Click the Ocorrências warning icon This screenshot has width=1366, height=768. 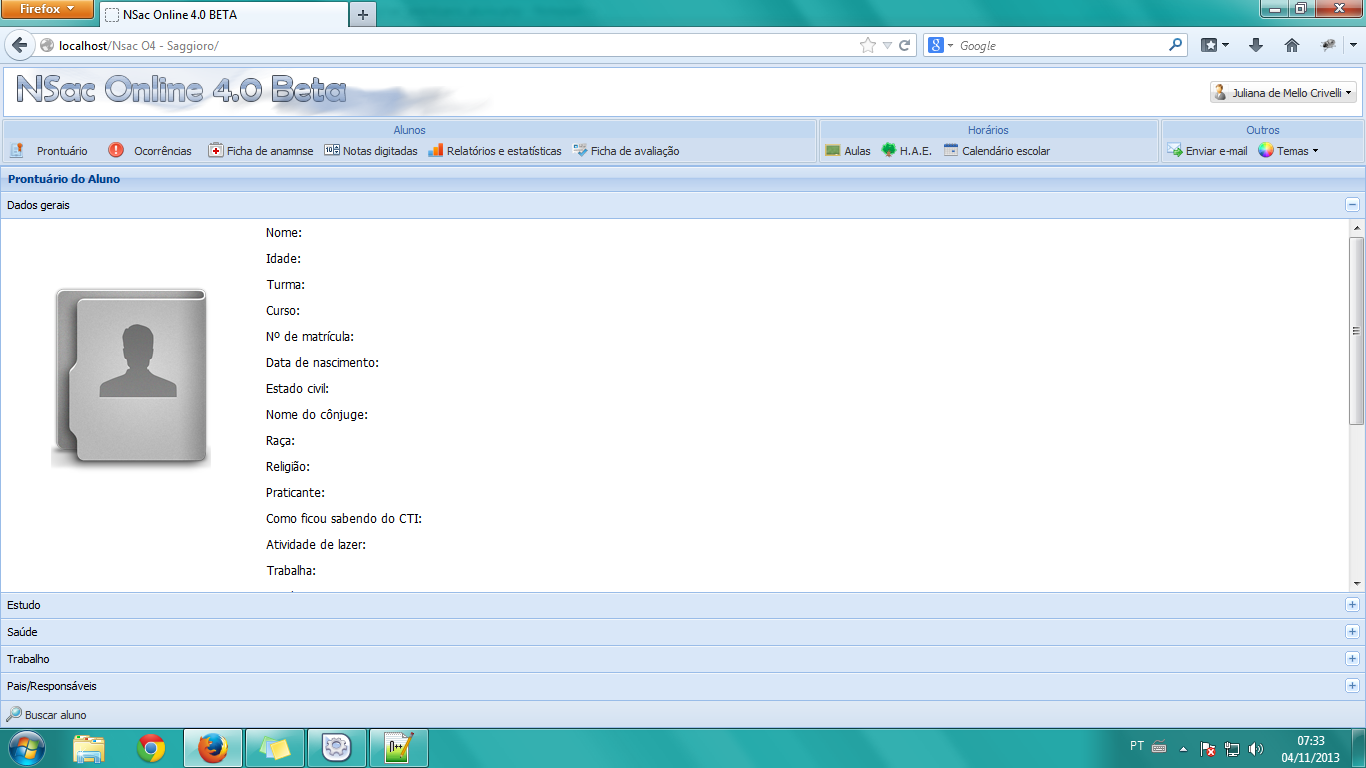(x=118, y=151)
